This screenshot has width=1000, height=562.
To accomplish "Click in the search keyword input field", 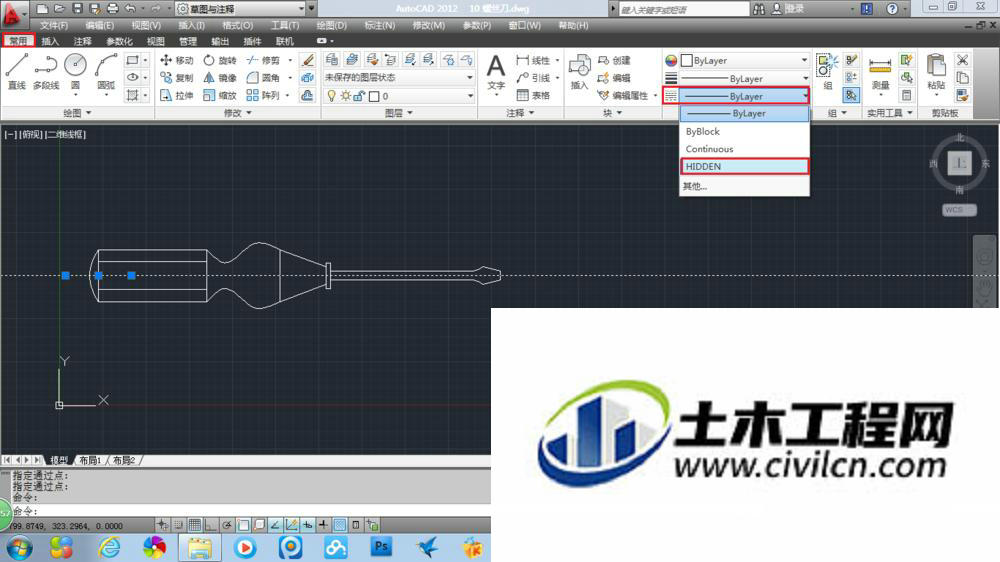I will tap(684, 9).
